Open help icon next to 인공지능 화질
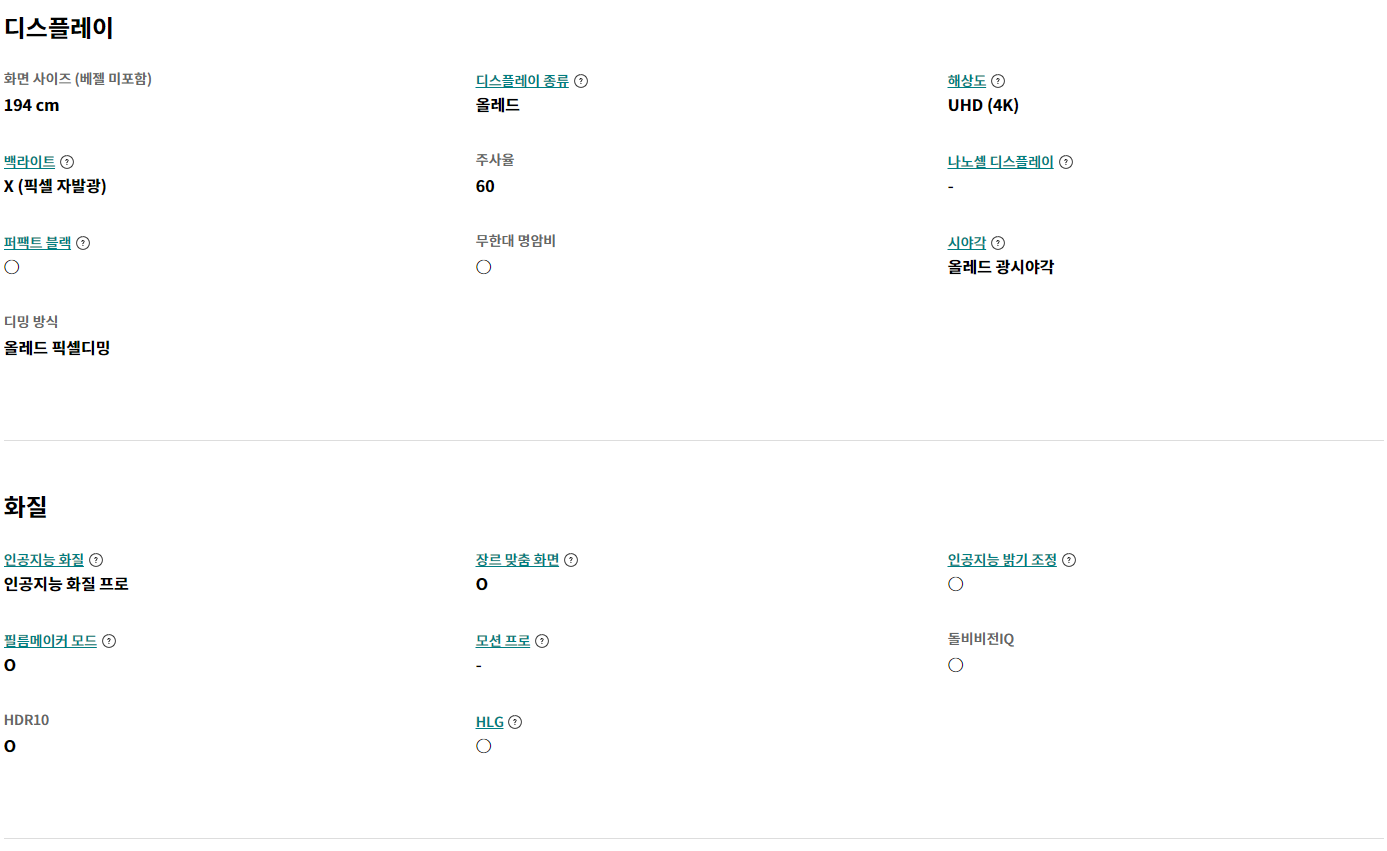The height and width of the screenshot is (851, 1387). click(96, 560)
